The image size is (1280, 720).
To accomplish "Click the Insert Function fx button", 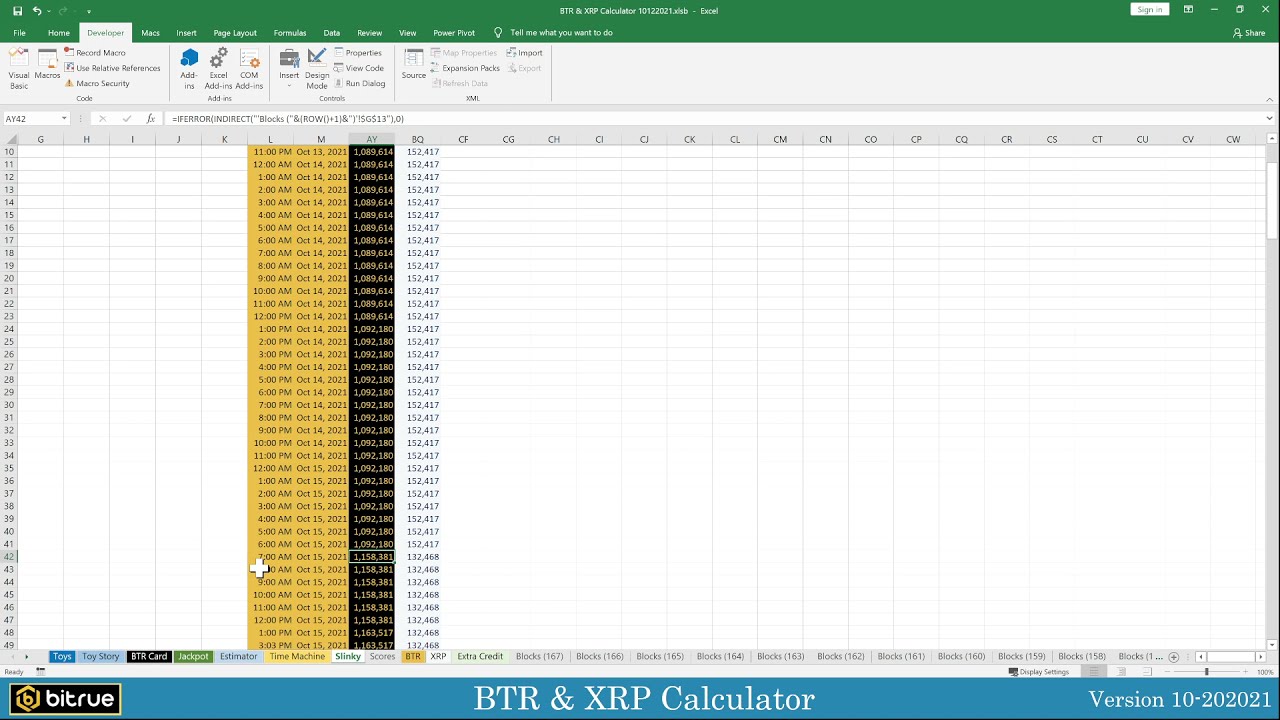I will [150, 119].
